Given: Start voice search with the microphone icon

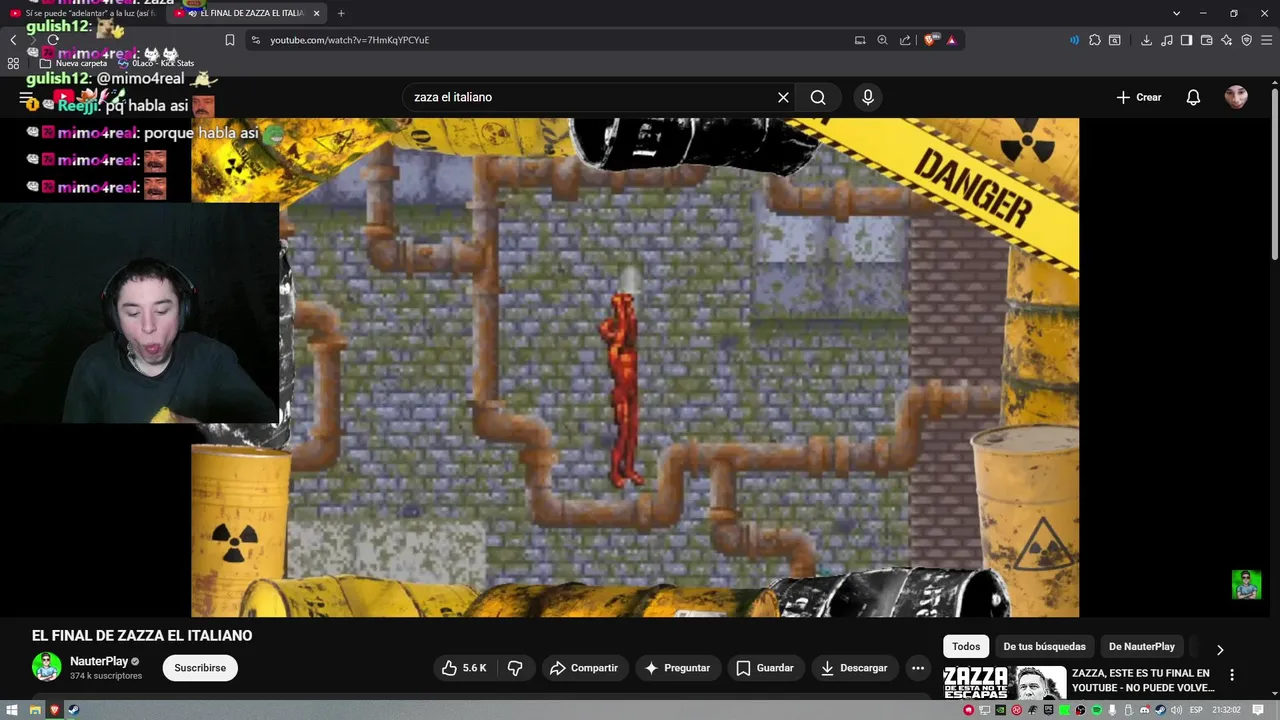Looking at the screenshot, I should point(868,97).
